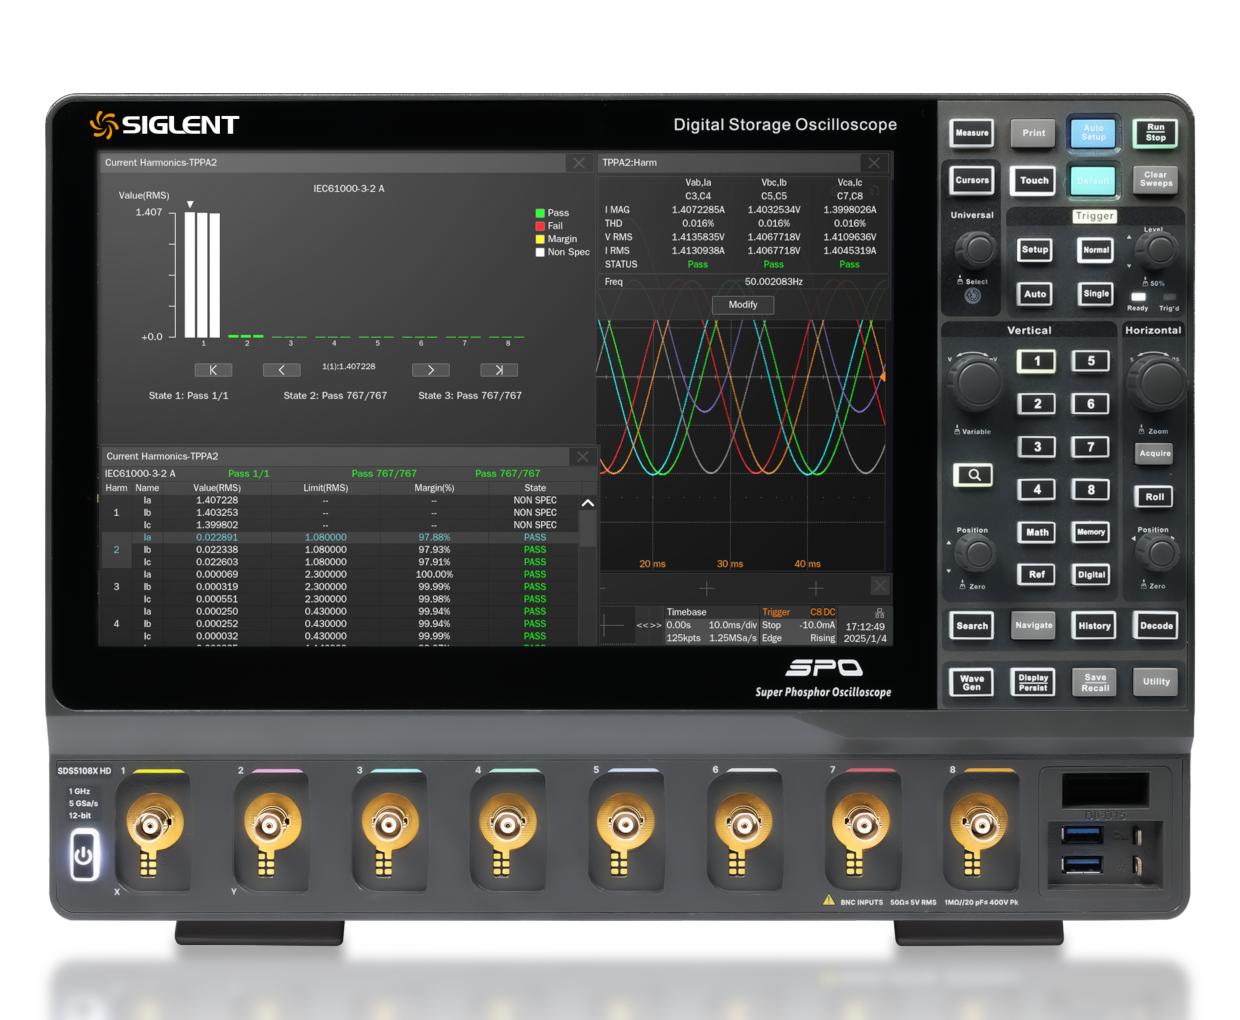Toggle the Run Stop acquisition button
Viewport: 1240px width, 1020px height.
[1155, 133]
